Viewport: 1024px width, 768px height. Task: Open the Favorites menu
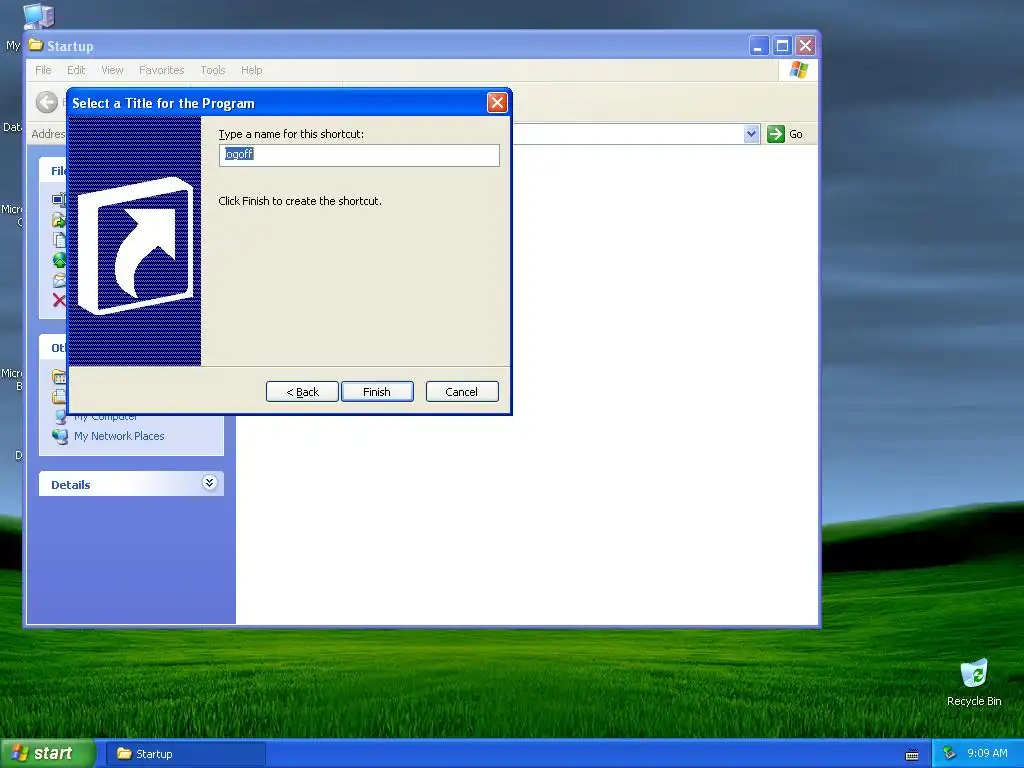[161, 70]
